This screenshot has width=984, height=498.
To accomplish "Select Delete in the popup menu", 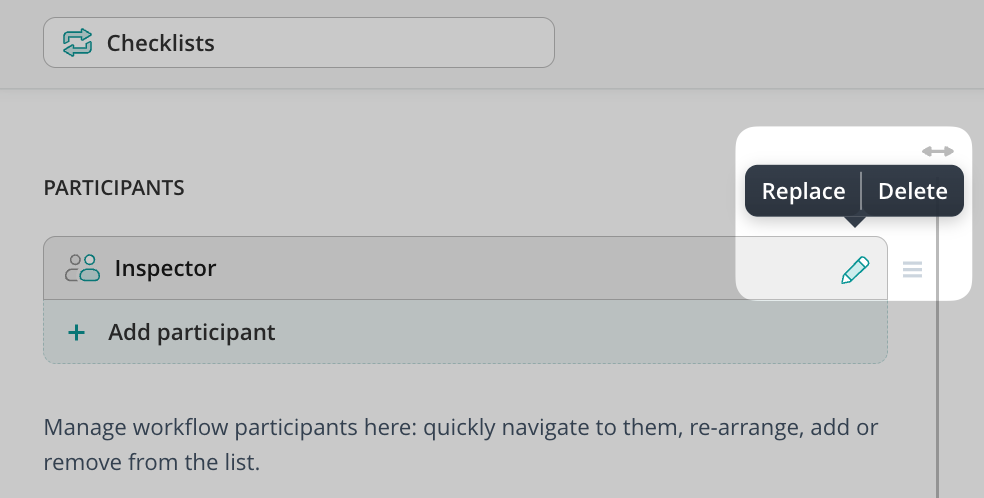I will [912, 191].
